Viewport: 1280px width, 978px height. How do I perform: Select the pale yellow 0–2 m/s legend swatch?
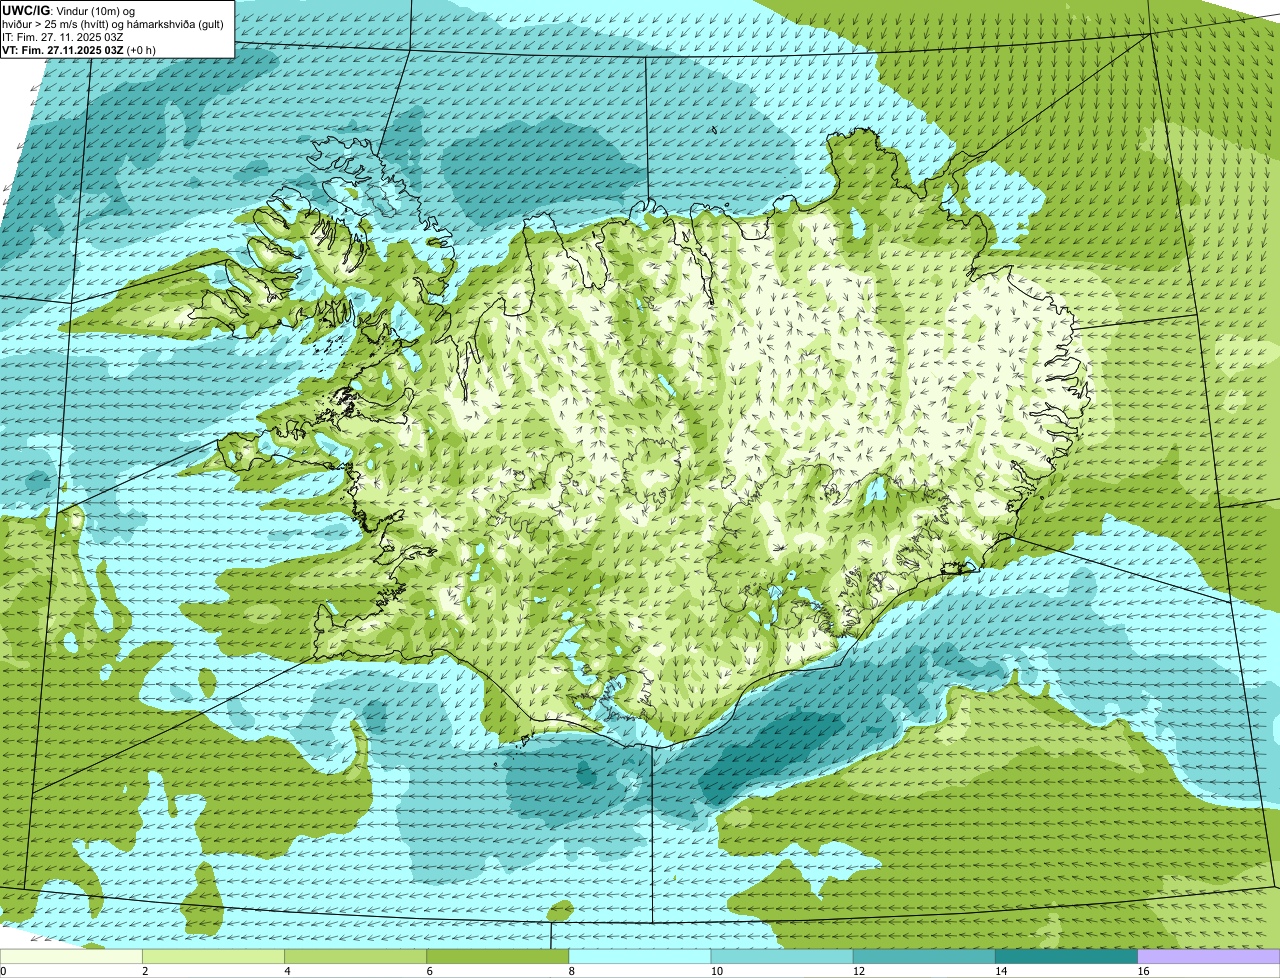tap(71, 956)
